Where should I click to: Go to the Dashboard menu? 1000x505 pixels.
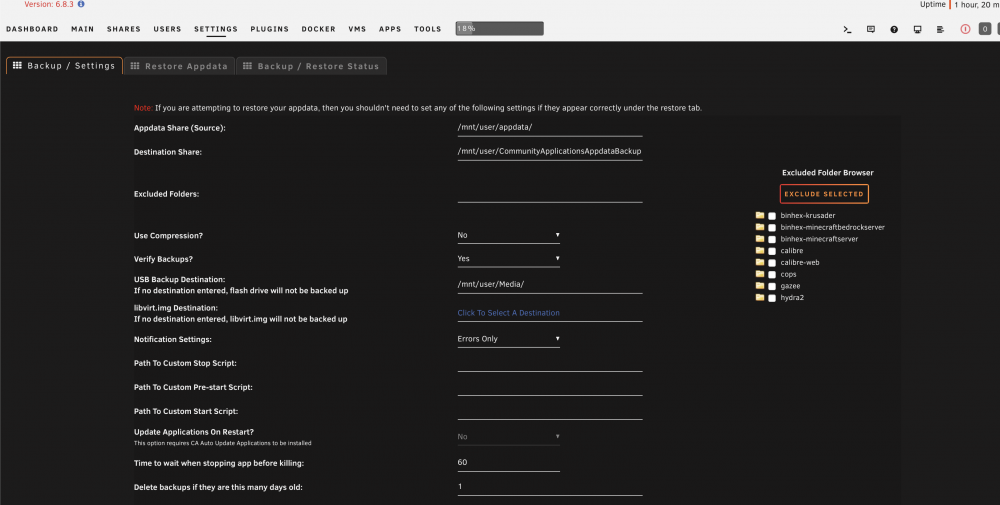click(x=32, y=29)
